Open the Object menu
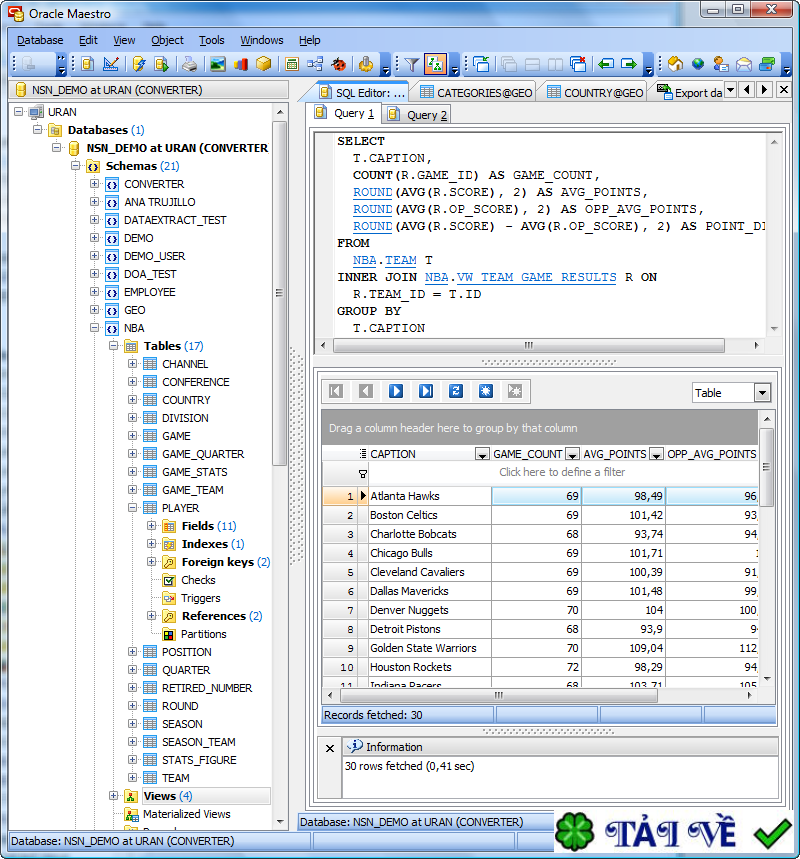This screenshot has width=800, height=859. pos(167,40)
